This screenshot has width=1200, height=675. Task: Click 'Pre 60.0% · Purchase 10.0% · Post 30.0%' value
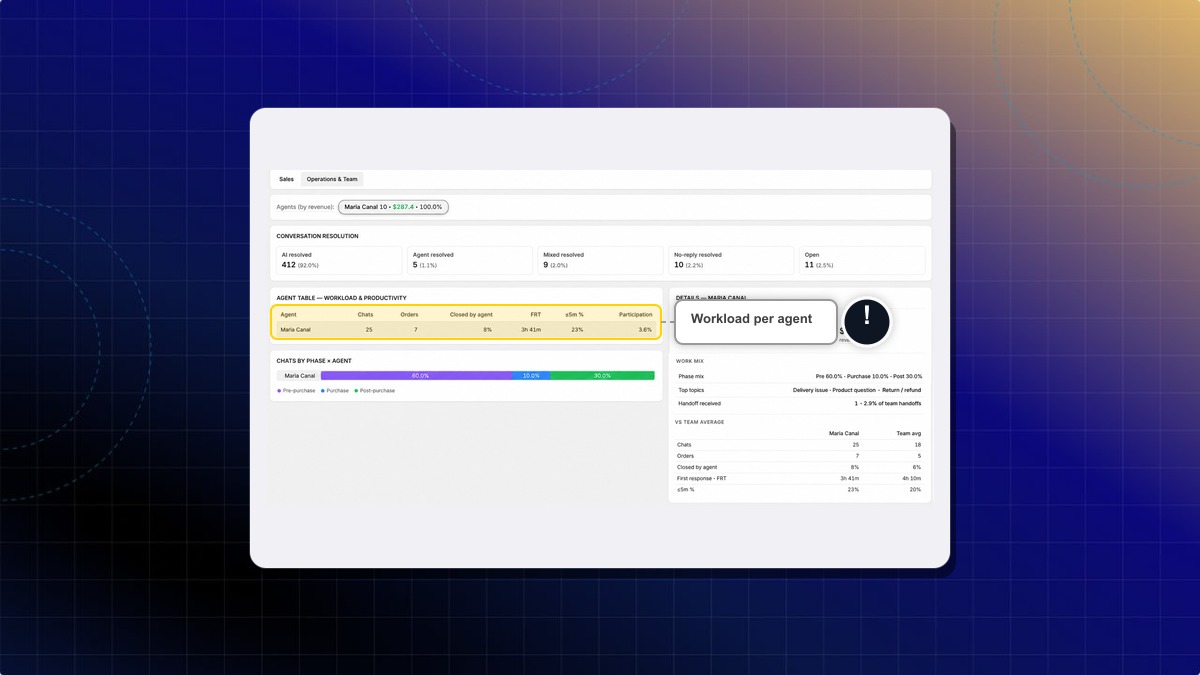[x=868, y=376]
